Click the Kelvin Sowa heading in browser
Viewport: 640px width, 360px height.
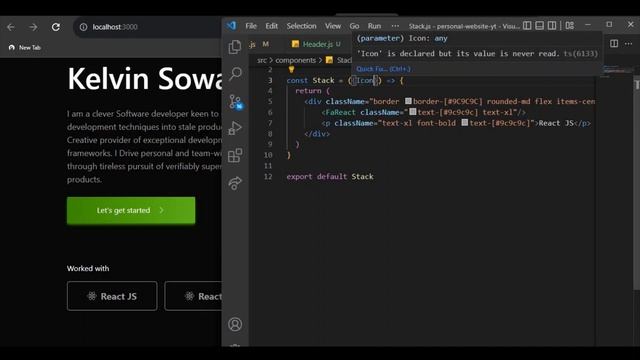(x=145, y=78)
